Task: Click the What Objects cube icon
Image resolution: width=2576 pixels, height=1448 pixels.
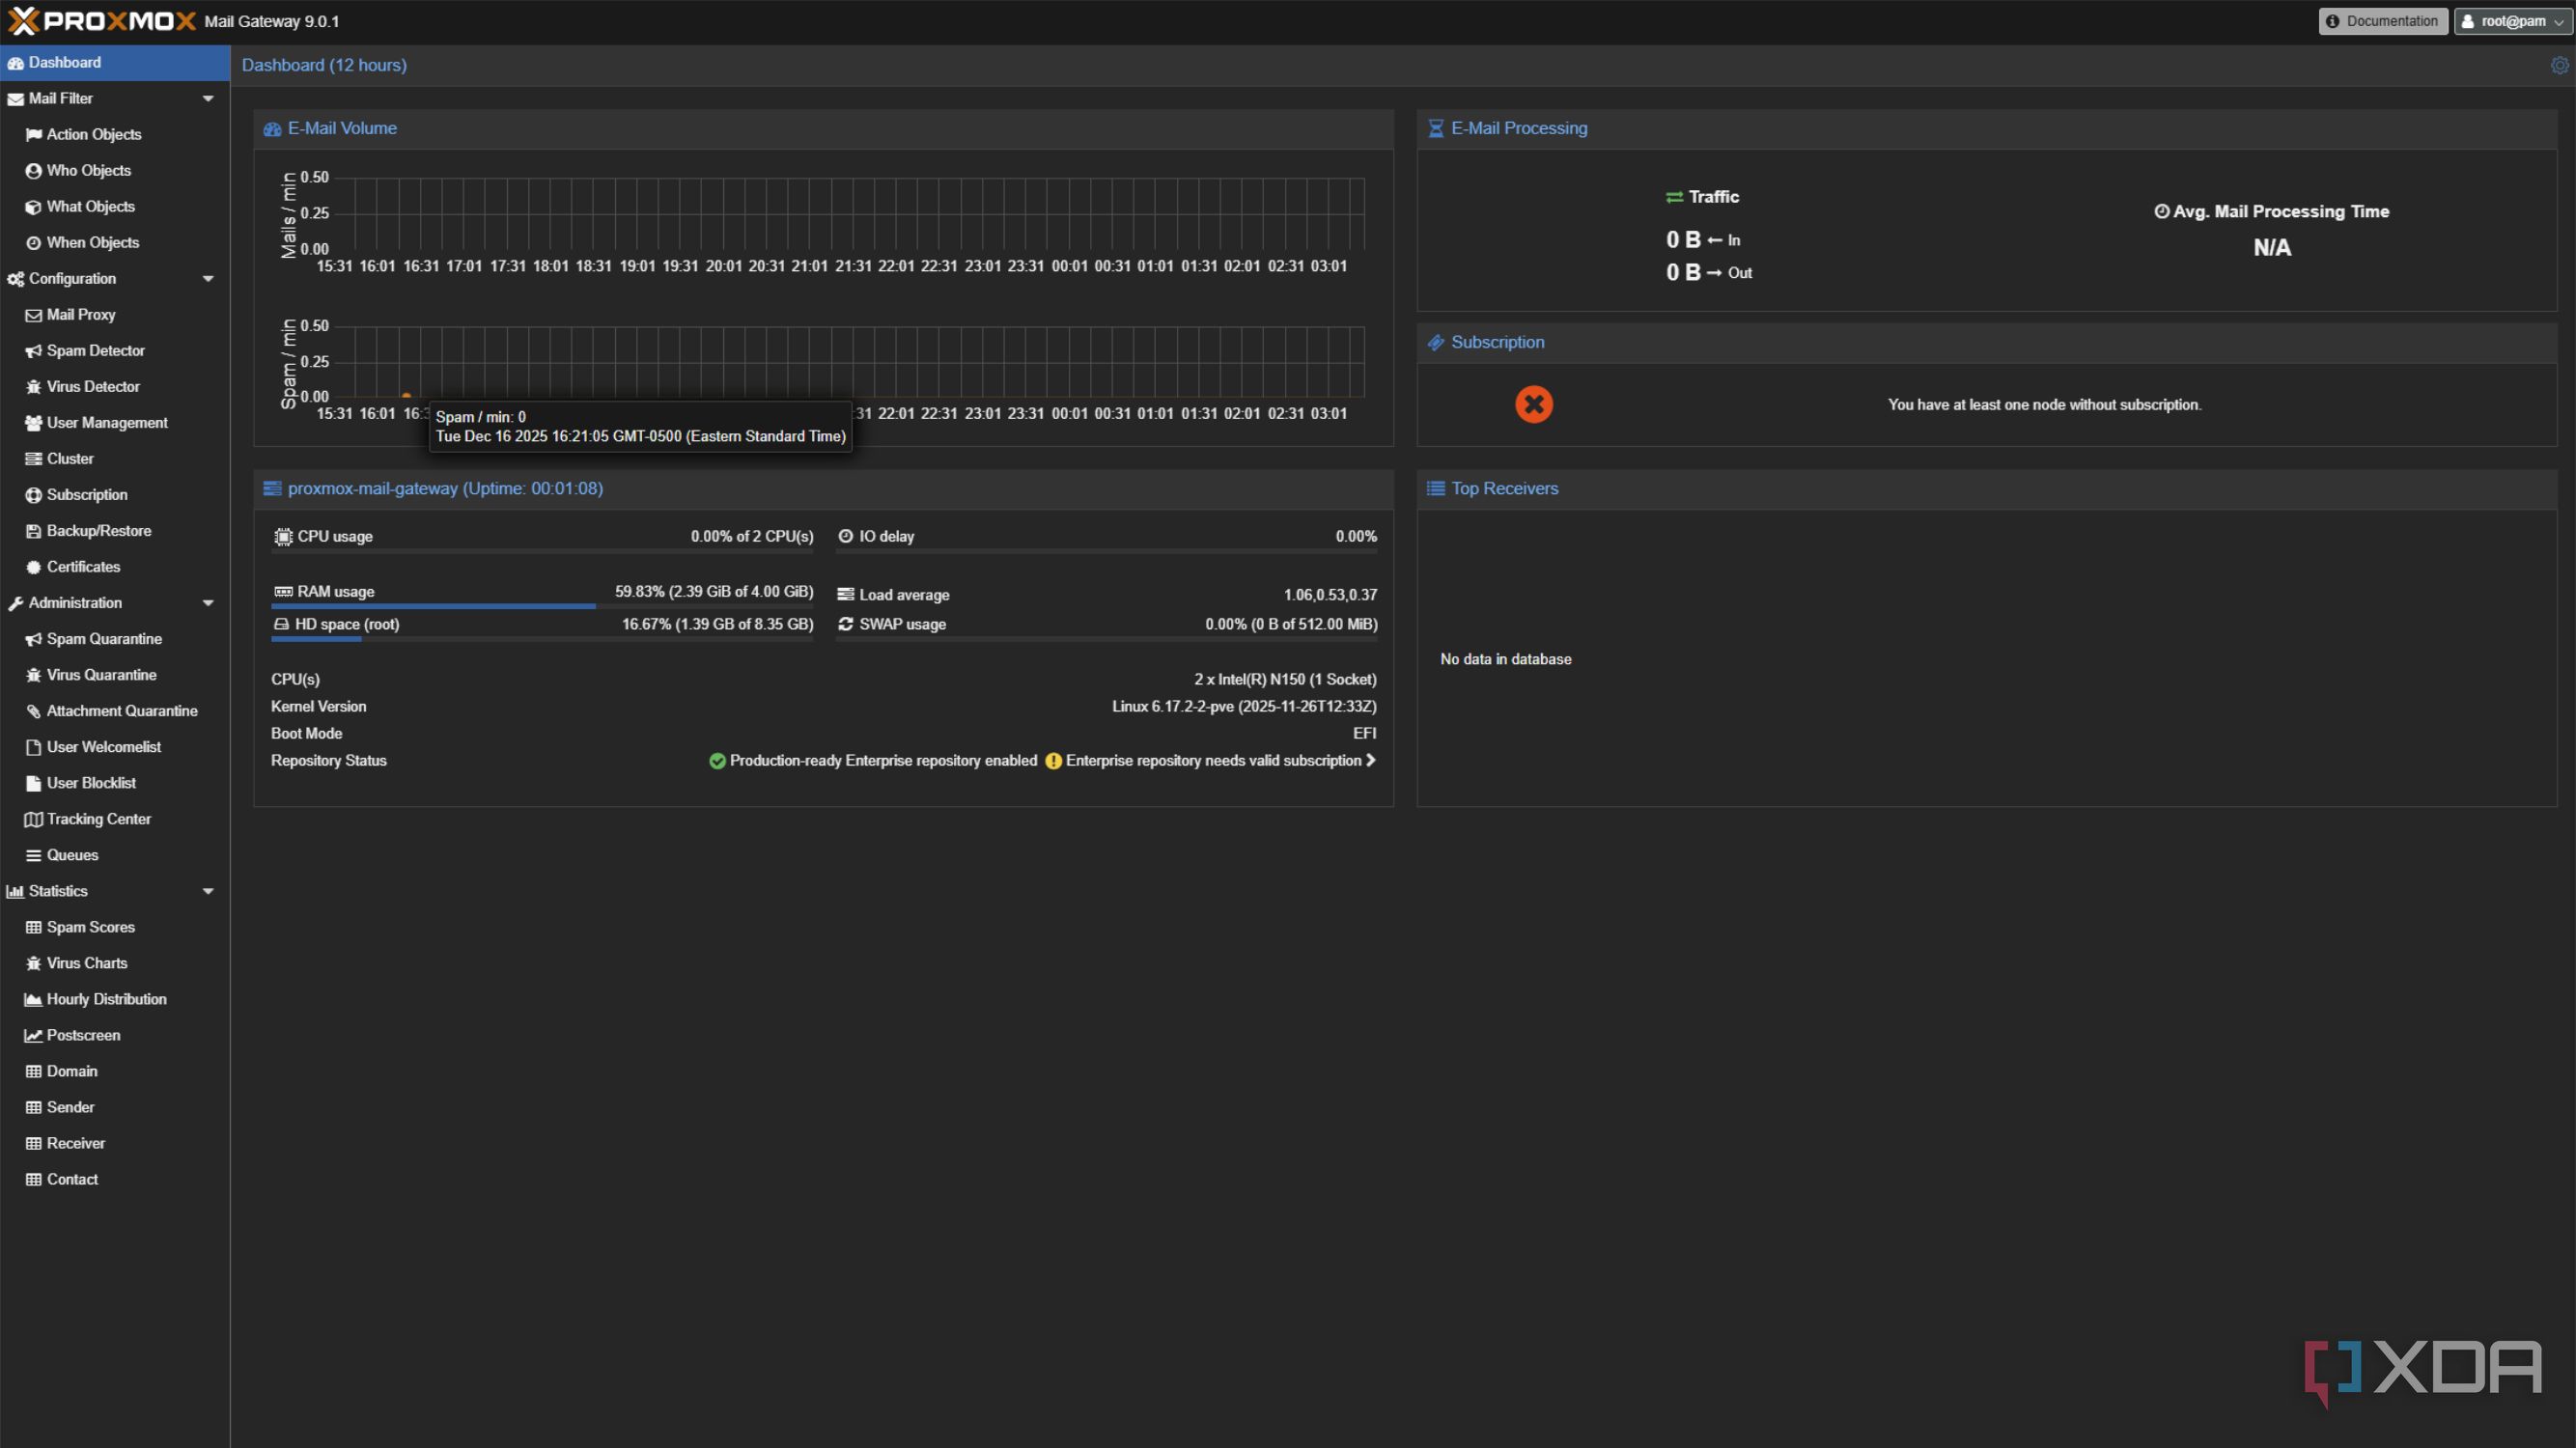Action: [x=33, y=206]
